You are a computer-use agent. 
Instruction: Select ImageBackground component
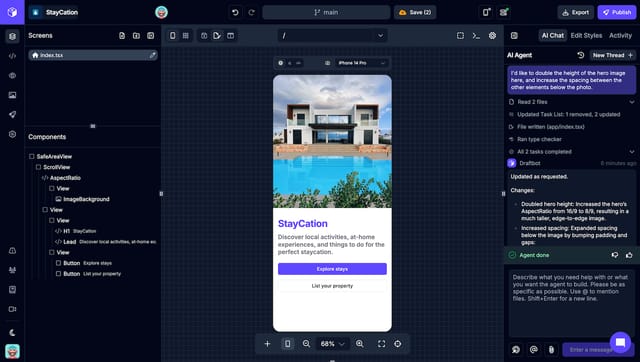point(86,199)
